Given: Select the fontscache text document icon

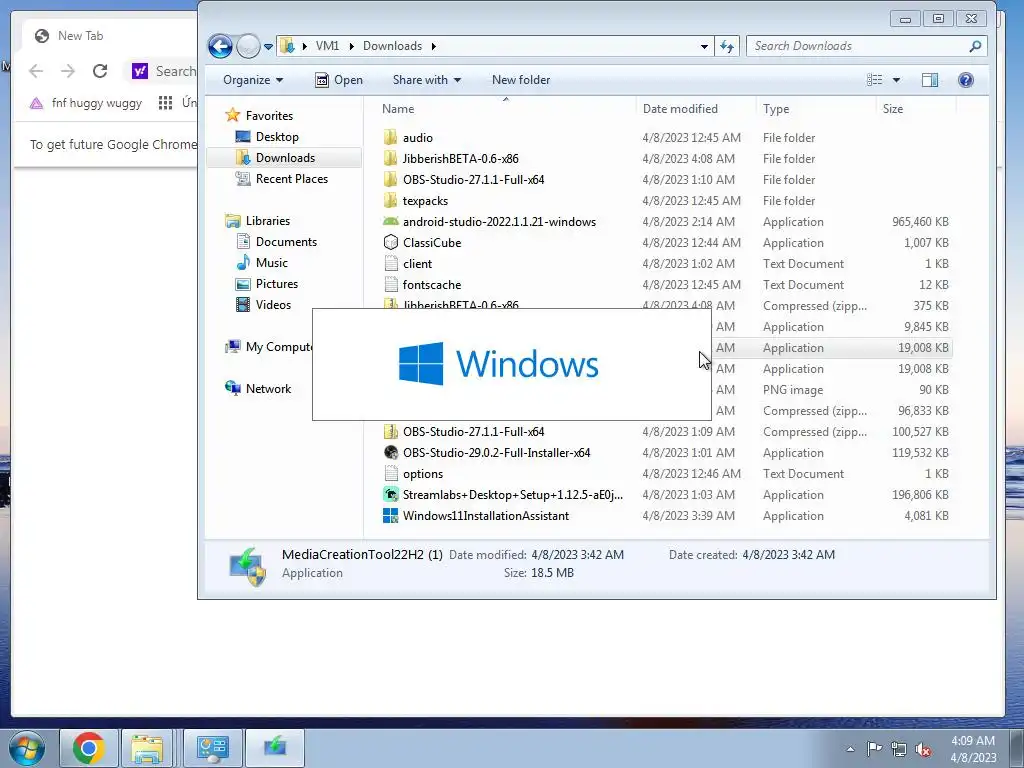Looking at the screenshot, I should click(391, 284).
